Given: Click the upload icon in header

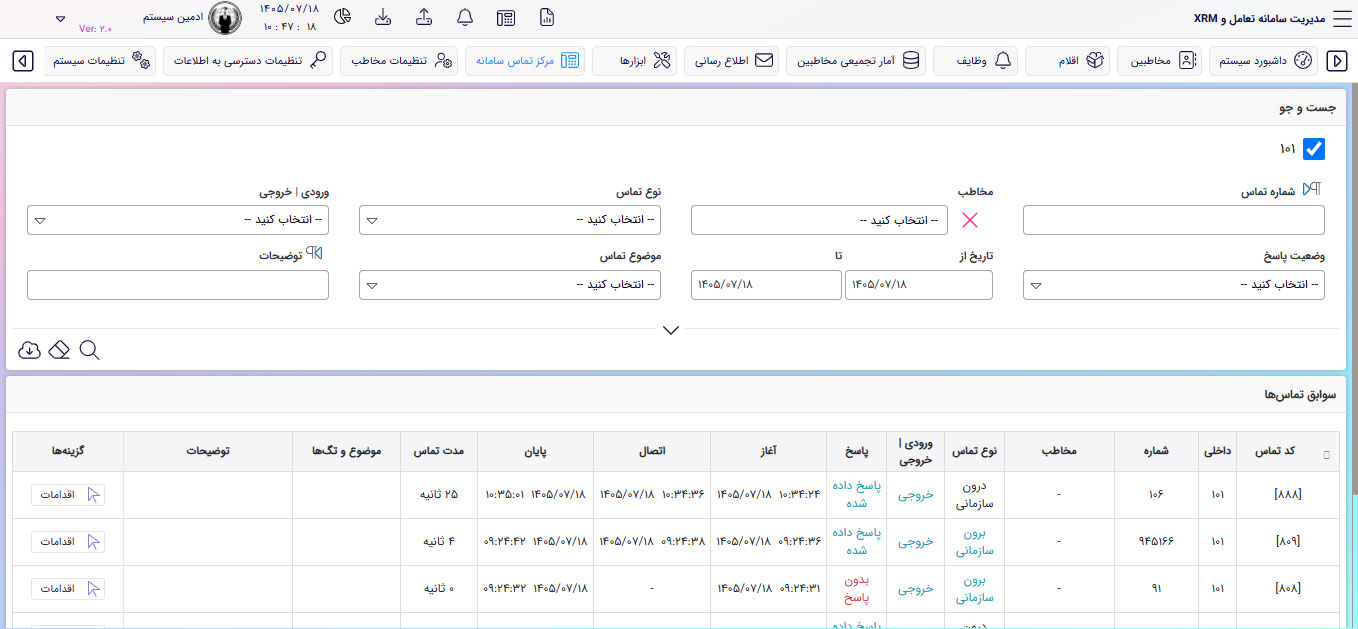Looking at the screenshot, I should pyautogui.click(x=424, y=17).
